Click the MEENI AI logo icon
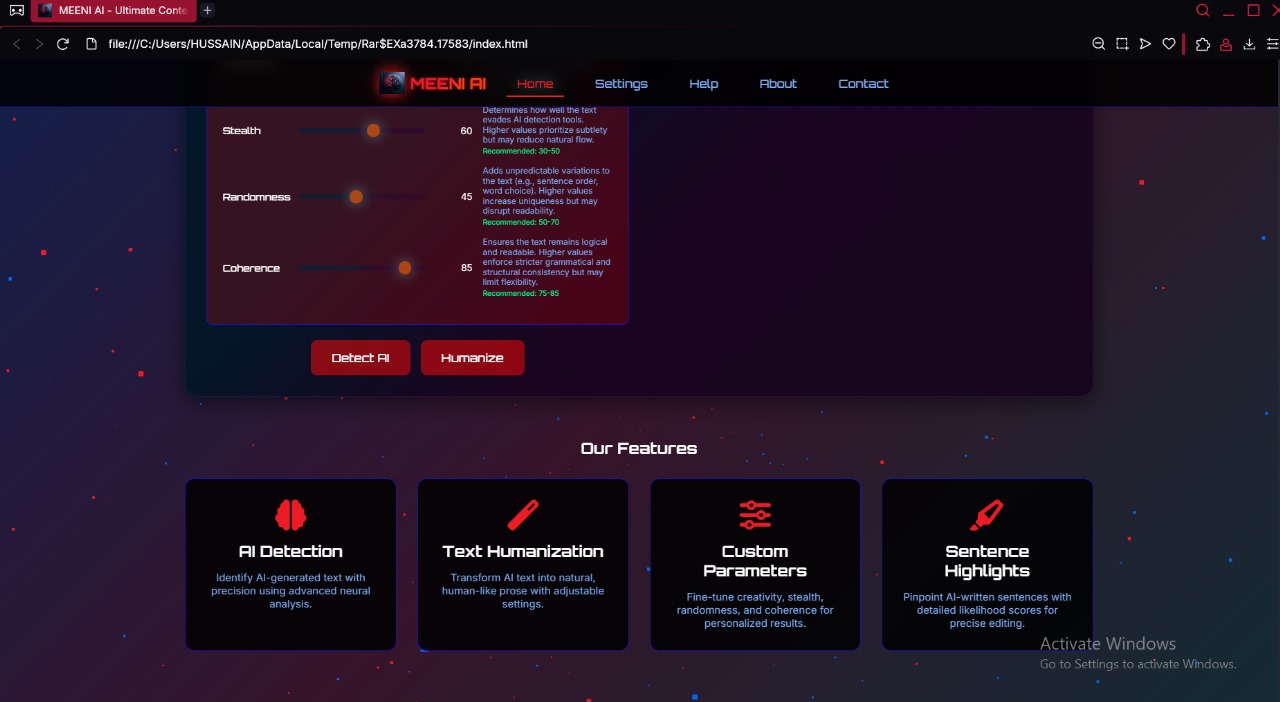Image resolution: width=1280 pixels, height=702 pixels. tap(393, 83)
